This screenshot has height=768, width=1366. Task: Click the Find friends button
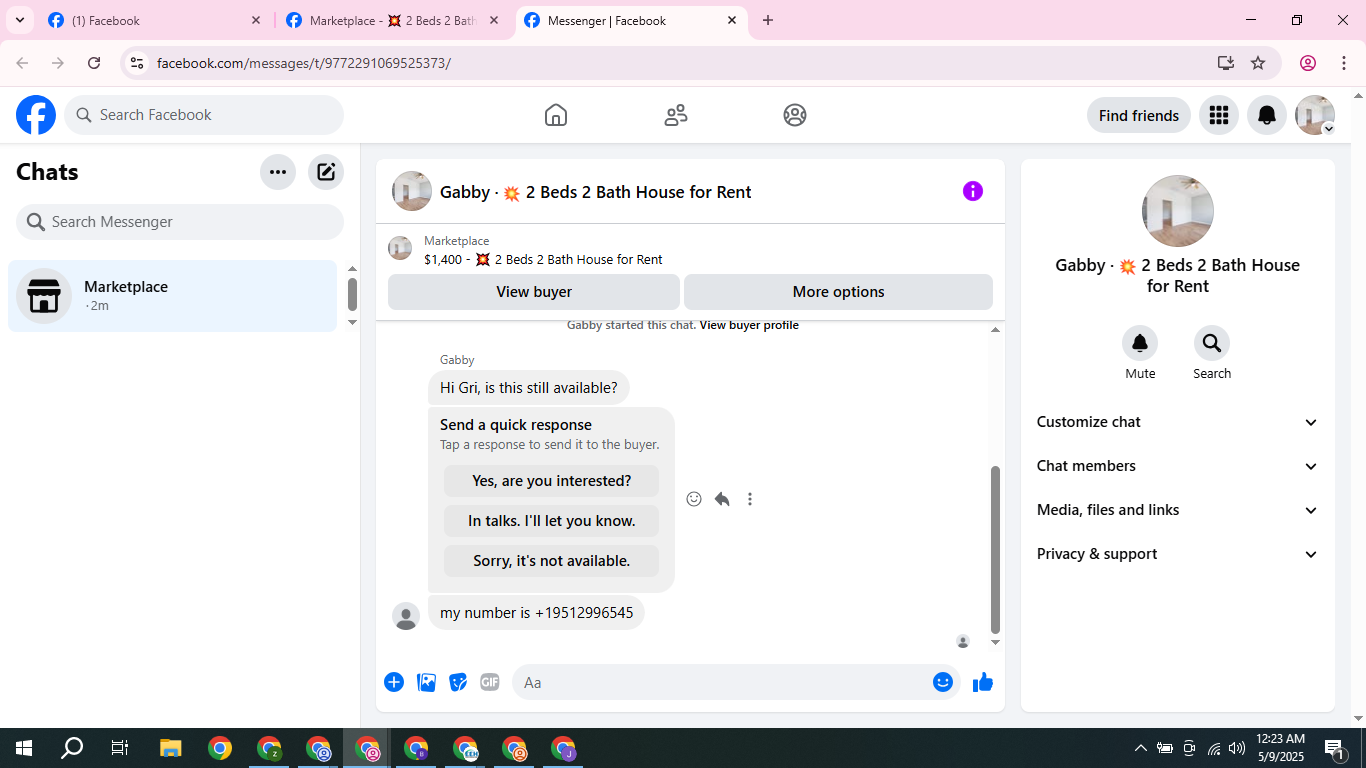pos(1139,115)
